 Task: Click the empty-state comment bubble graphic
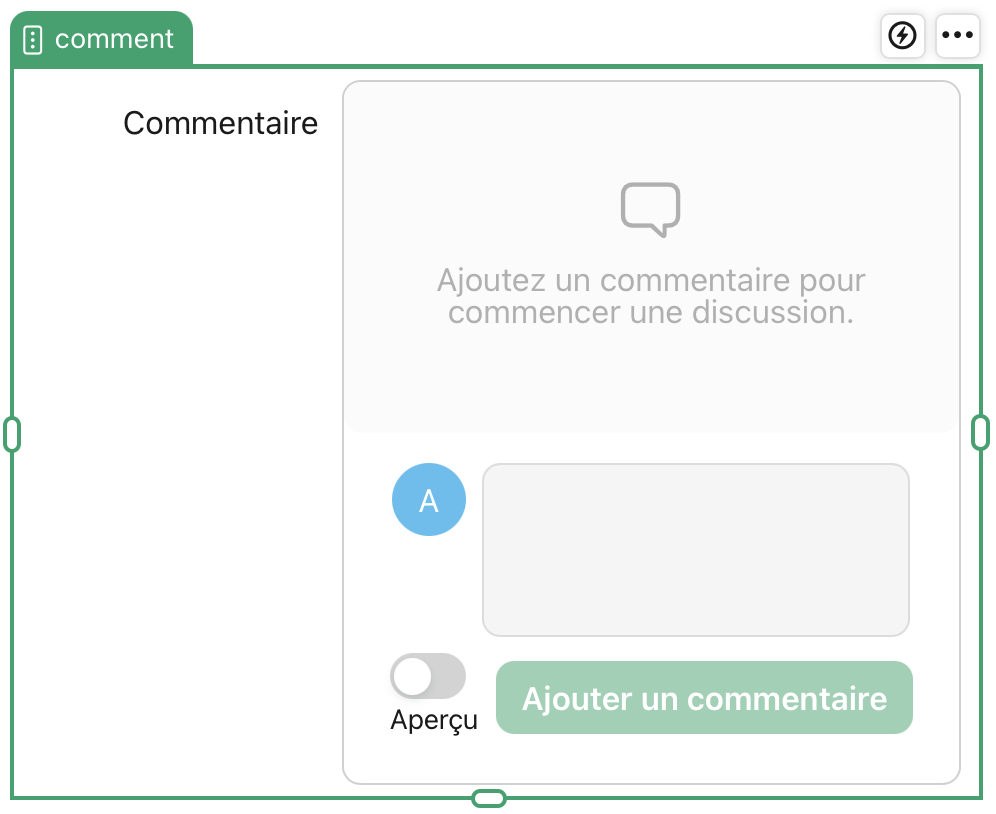click(x=651, y=208)
